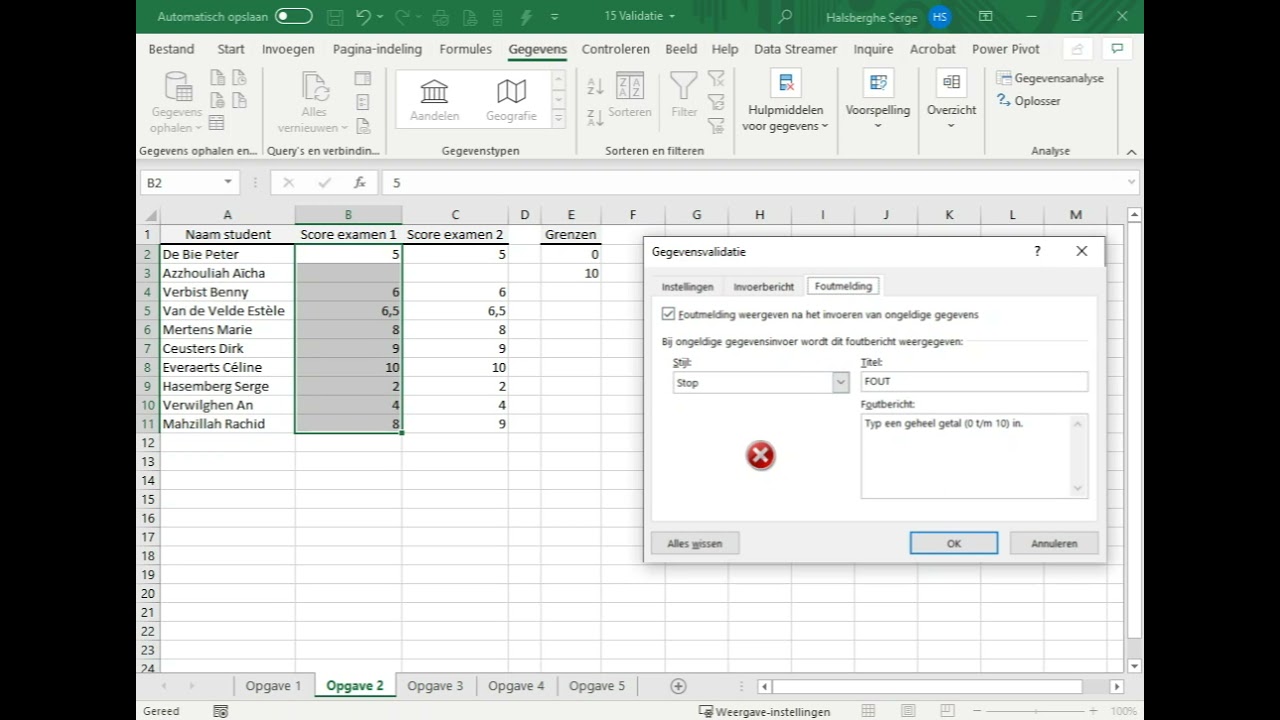Open sheet tab Opgave 1
Screen dimensions: 1280x720
coord(273,686)
